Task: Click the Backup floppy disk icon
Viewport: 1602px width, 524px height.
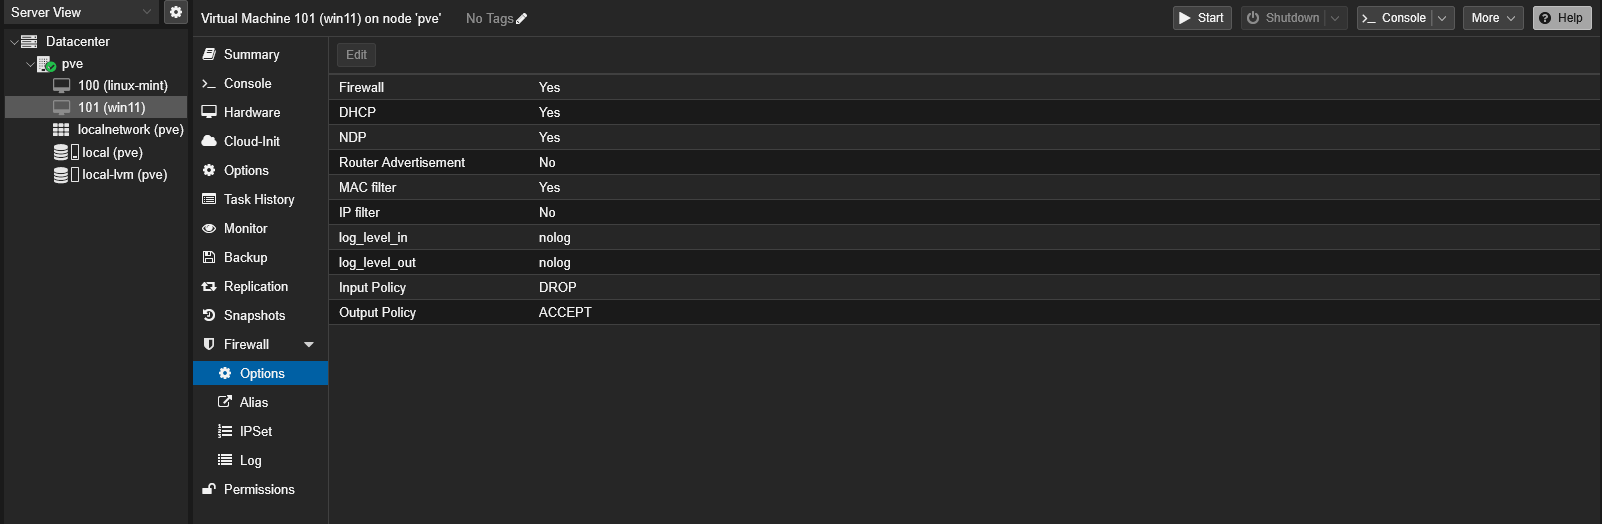Action: pos(209,257)
